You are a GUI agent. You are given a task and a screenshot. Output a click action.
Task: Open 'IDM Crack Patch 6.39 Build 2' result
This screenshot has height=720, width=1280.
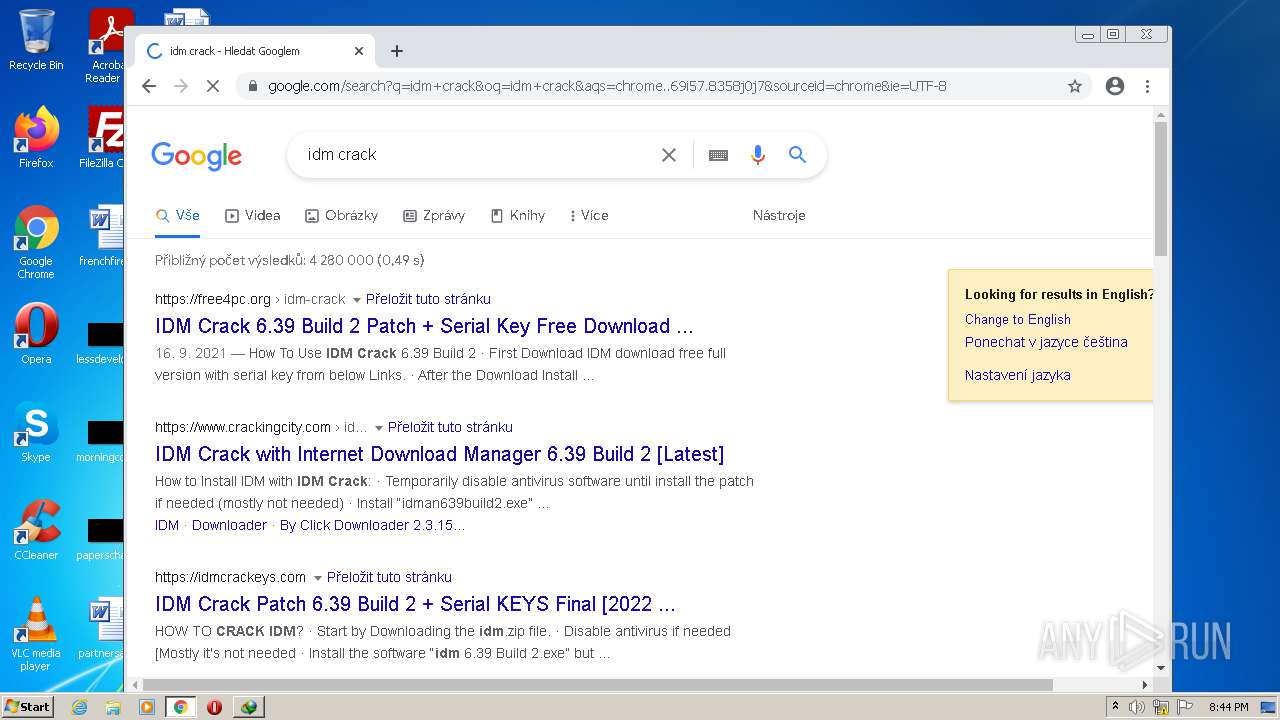coord(416,604)
